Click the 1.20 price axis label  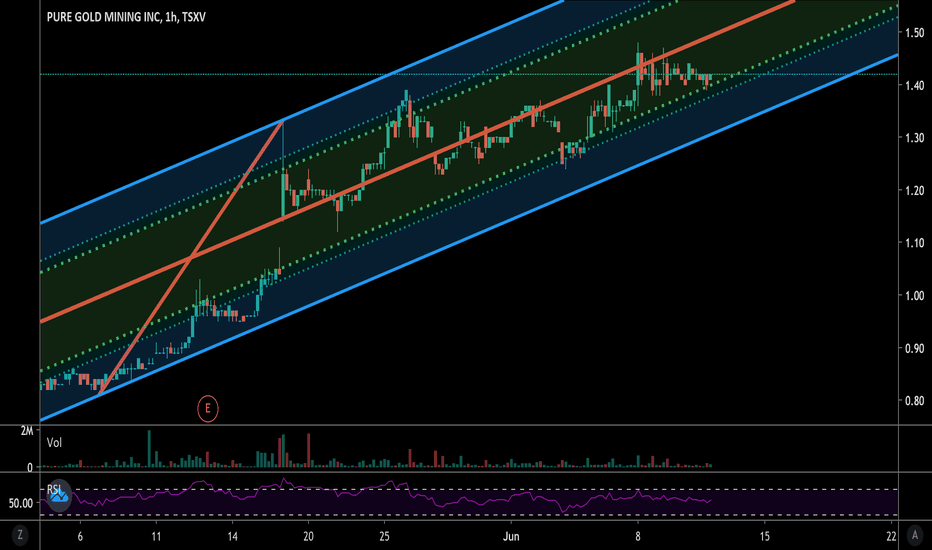tap(914, 191)
